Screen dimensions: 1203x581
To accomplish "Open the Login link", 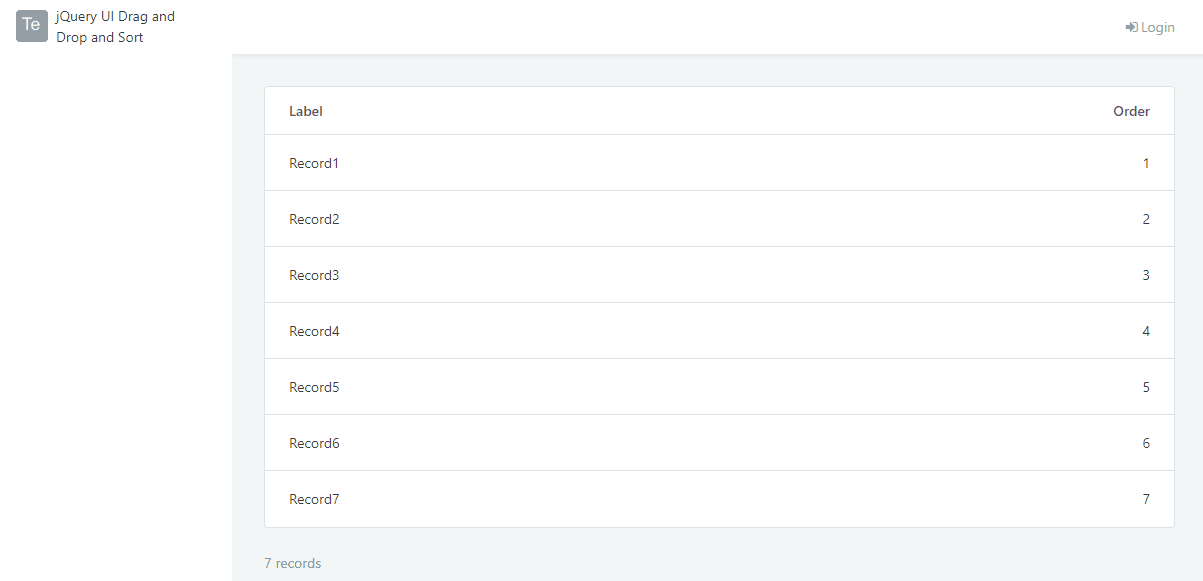I will pos(1157,27).
